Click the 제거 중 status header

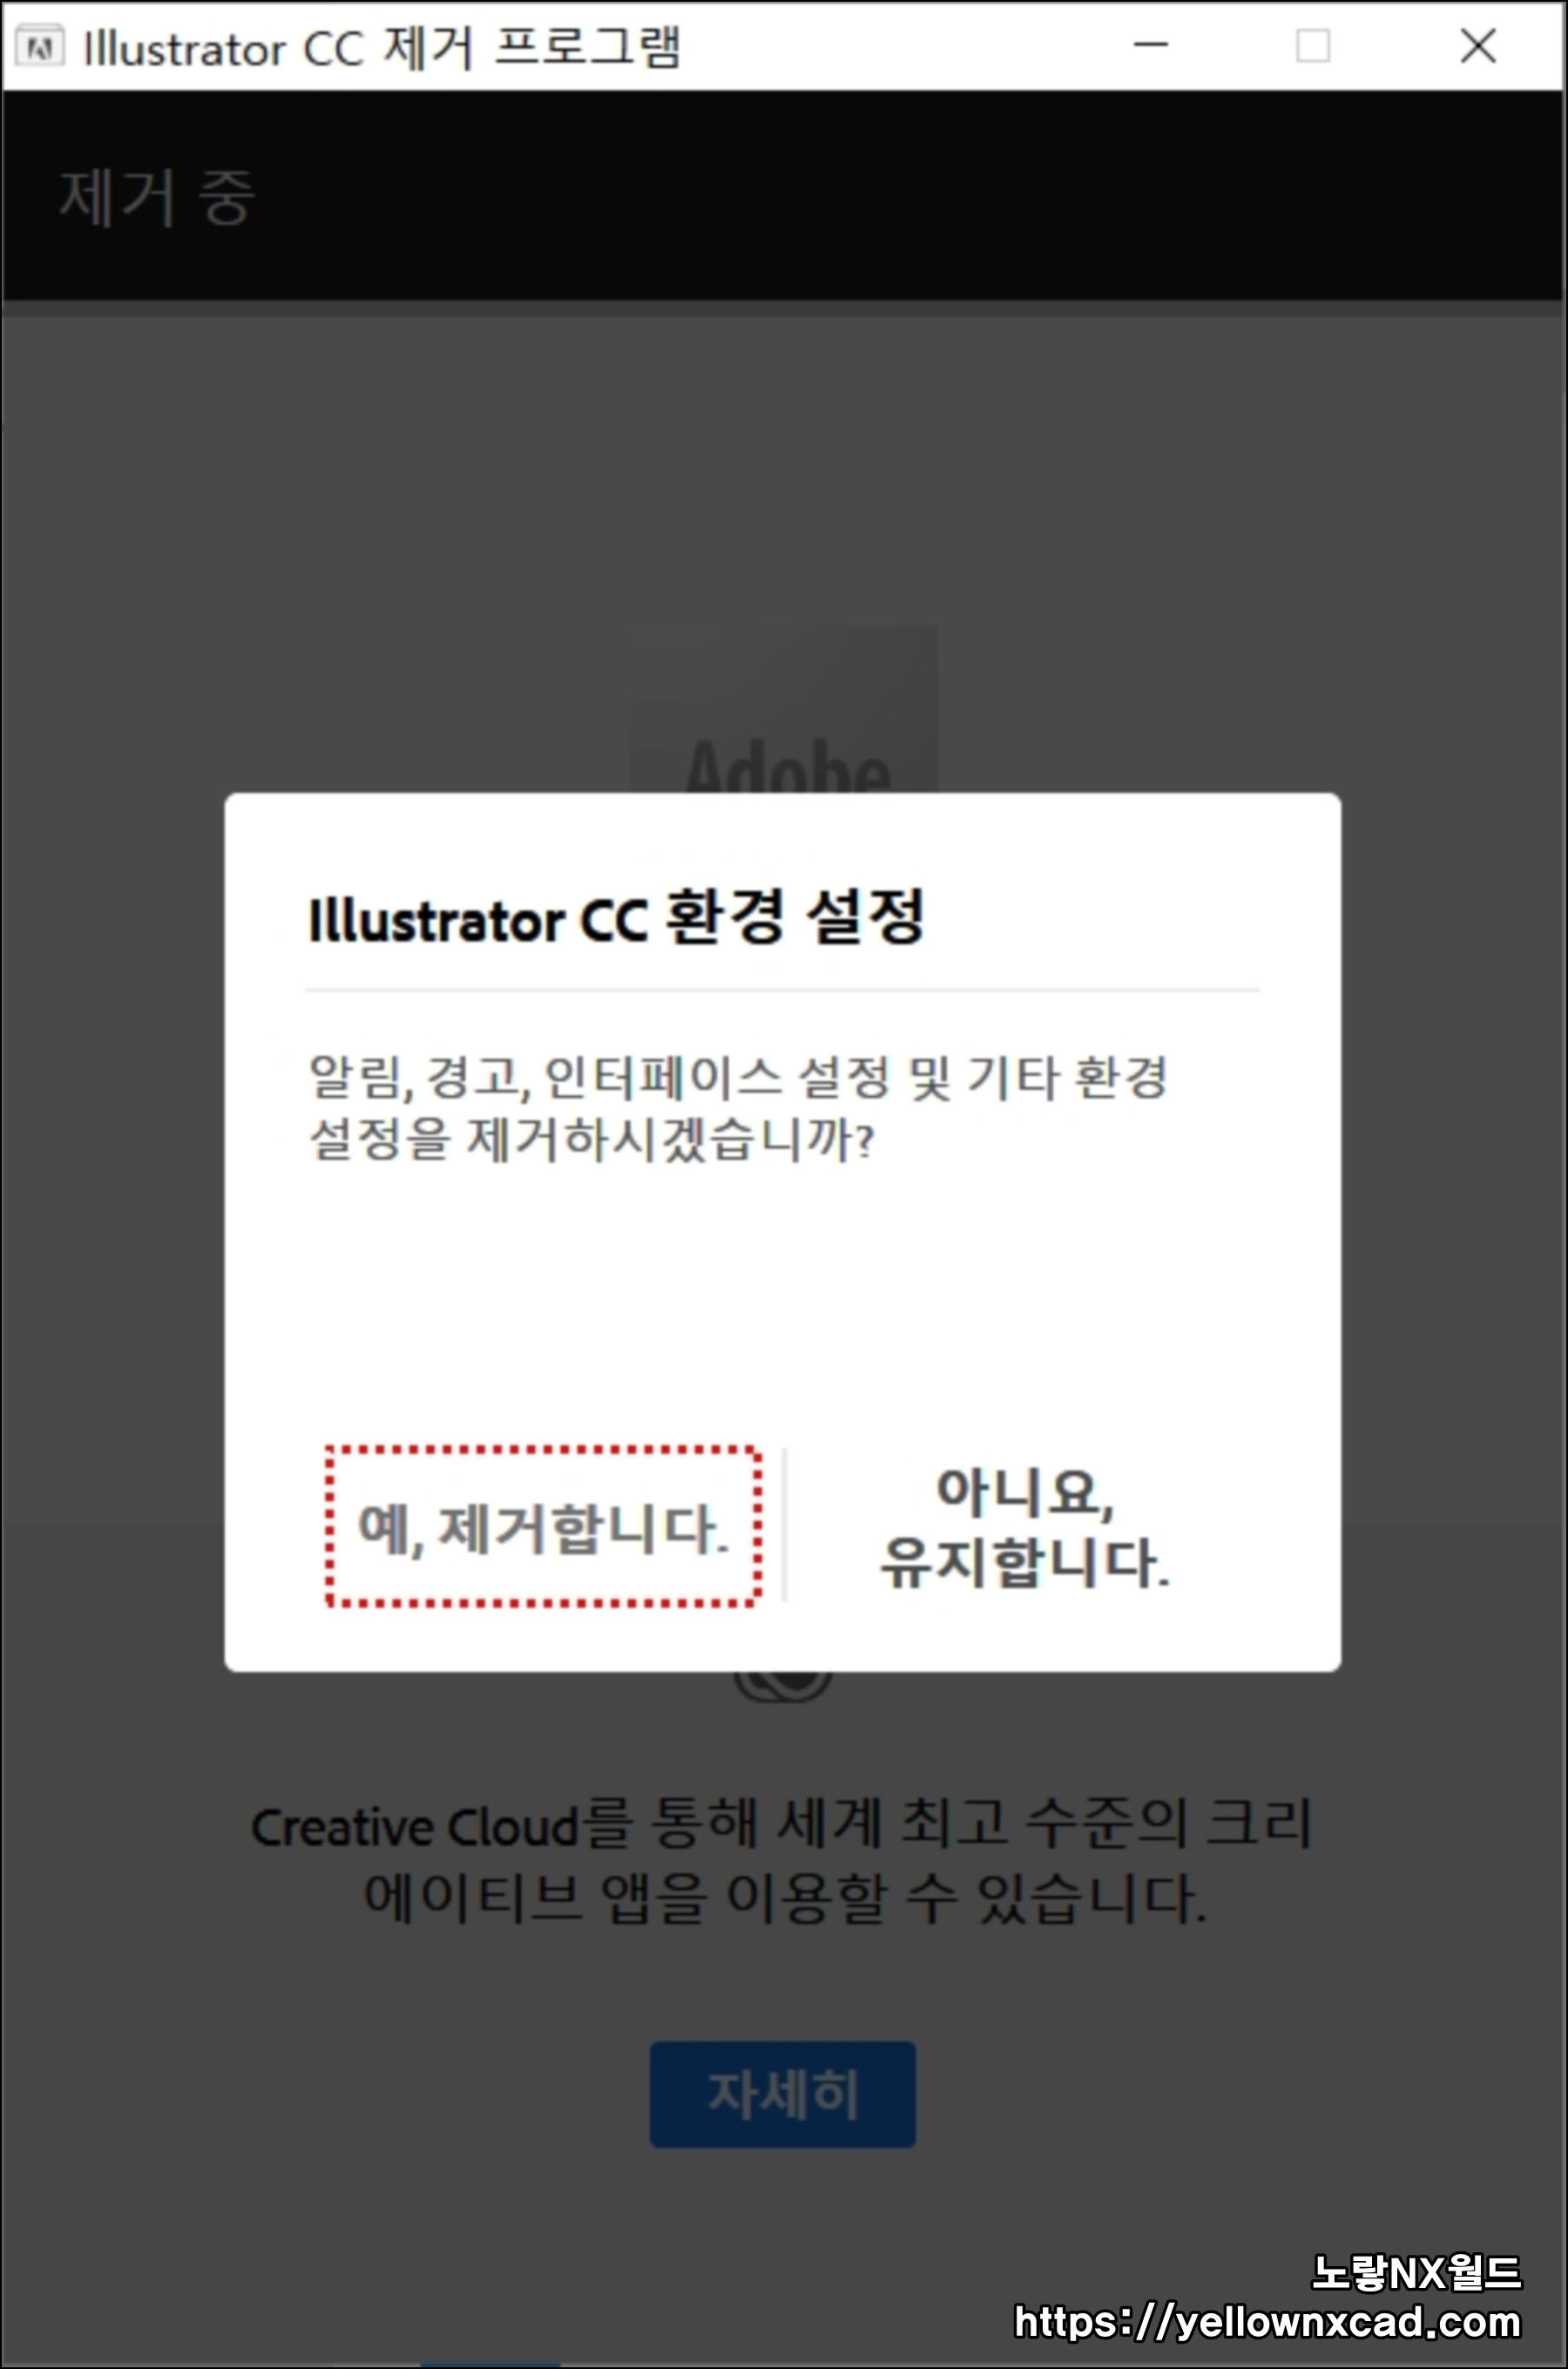click(x=158, y=197)
